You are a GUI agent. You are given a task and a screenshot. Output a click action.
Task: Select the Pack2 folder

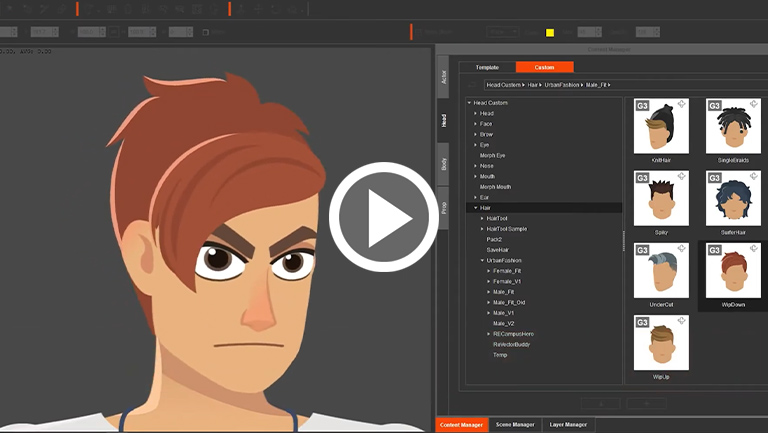tap(494, 240)
